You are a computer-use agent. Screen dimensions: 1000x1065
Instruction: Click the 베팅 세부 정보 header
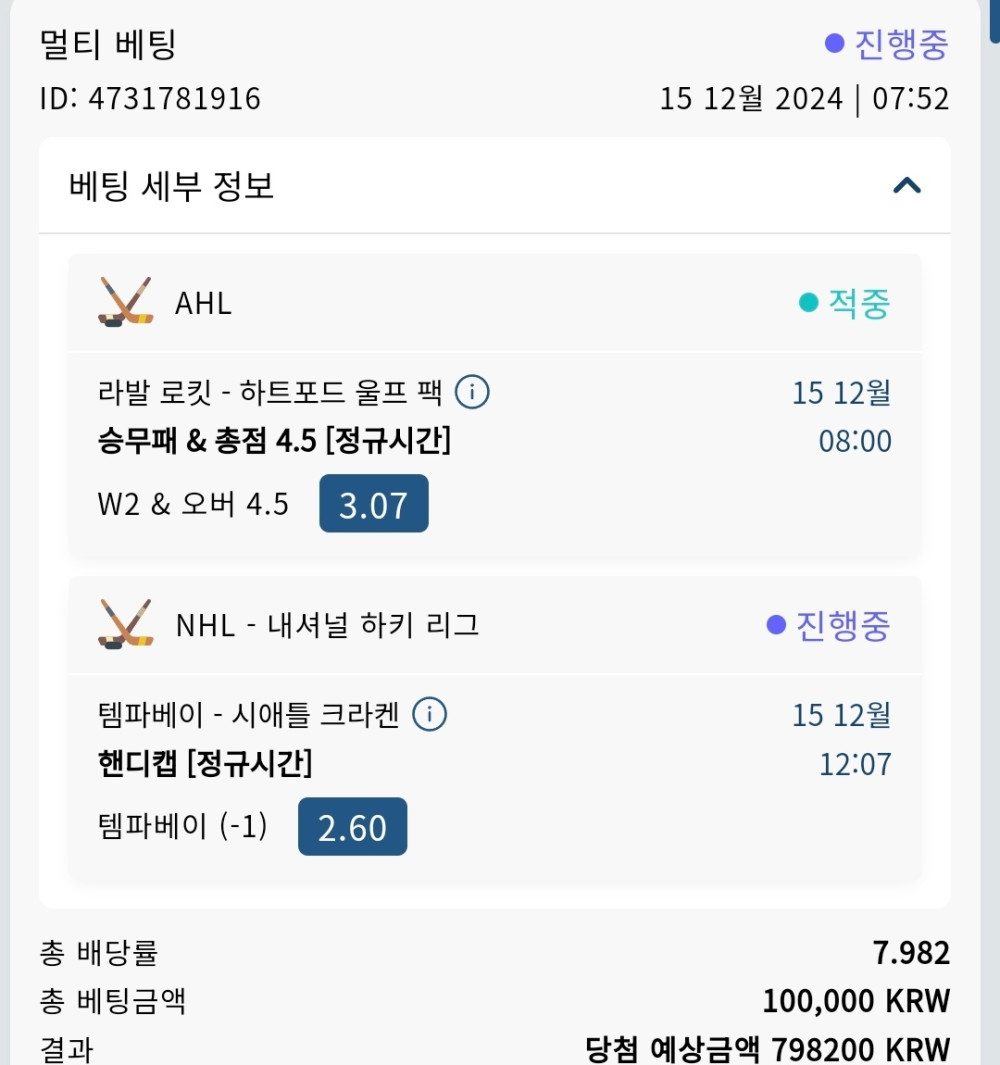tap(172, 186)
